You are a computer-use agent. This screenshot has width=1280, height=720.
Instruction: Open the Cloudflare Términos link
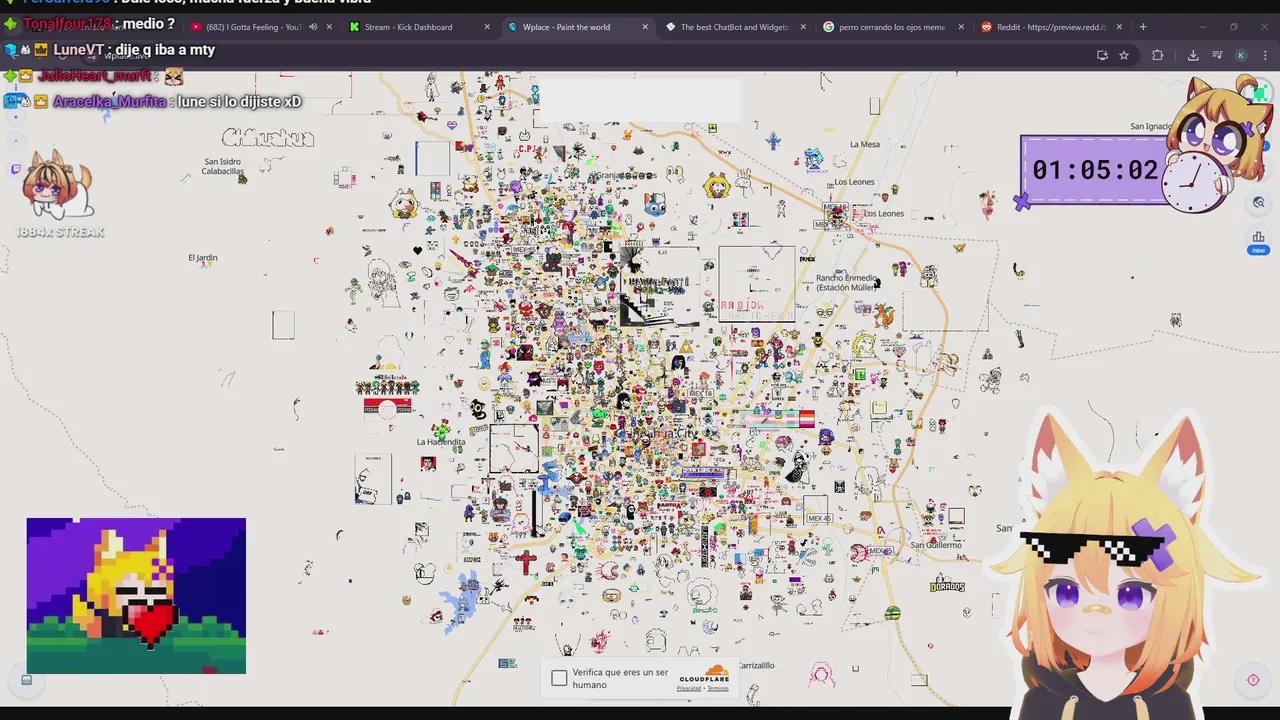click(718, 688)
